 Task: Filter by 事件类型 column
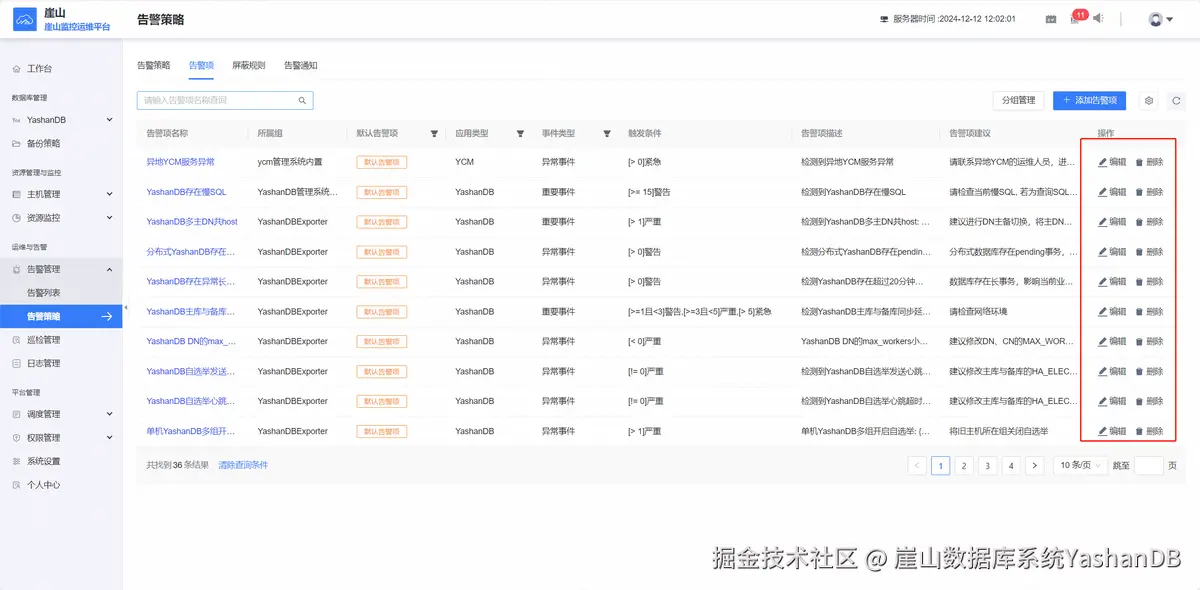coord(607,134)
